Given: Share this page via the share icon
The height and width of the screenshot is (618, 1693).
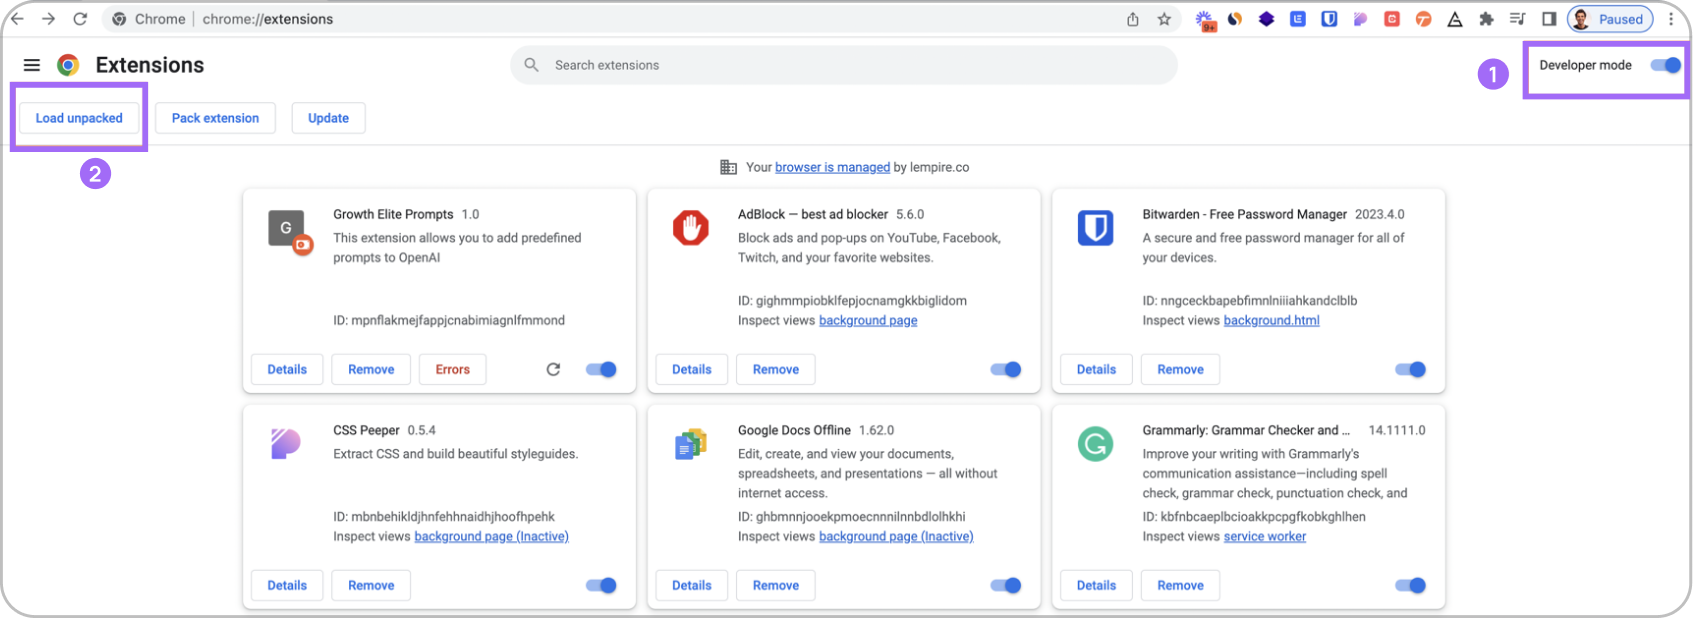Looking at the screenshot, I should point(1133,19).
